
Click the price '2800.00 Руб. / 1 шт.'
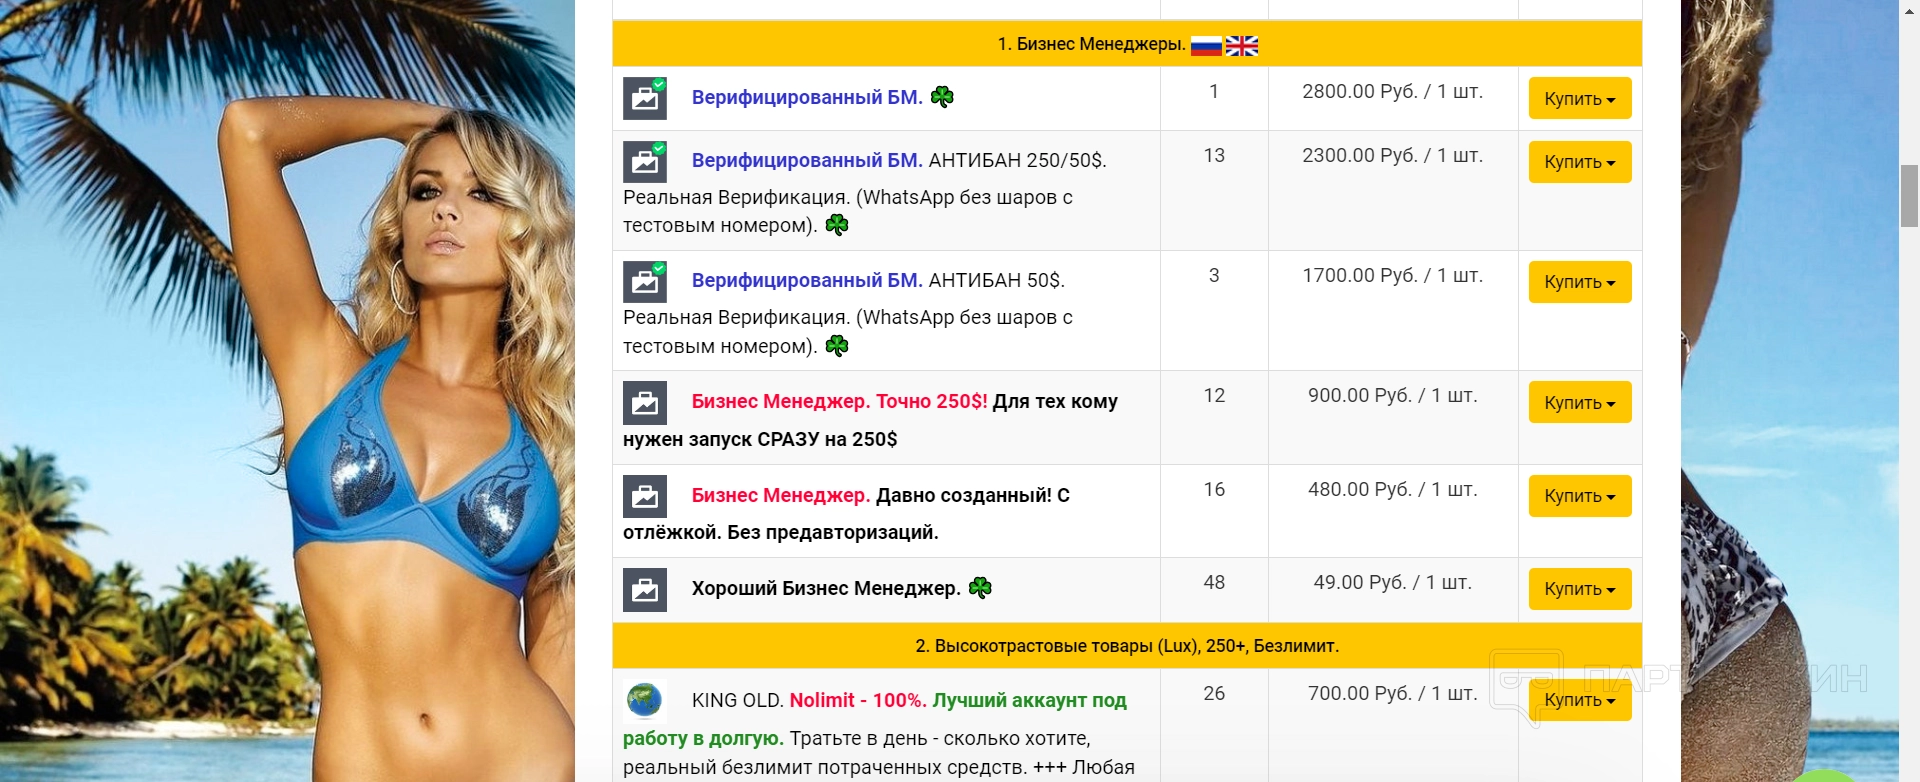[x=1392, y=92]
